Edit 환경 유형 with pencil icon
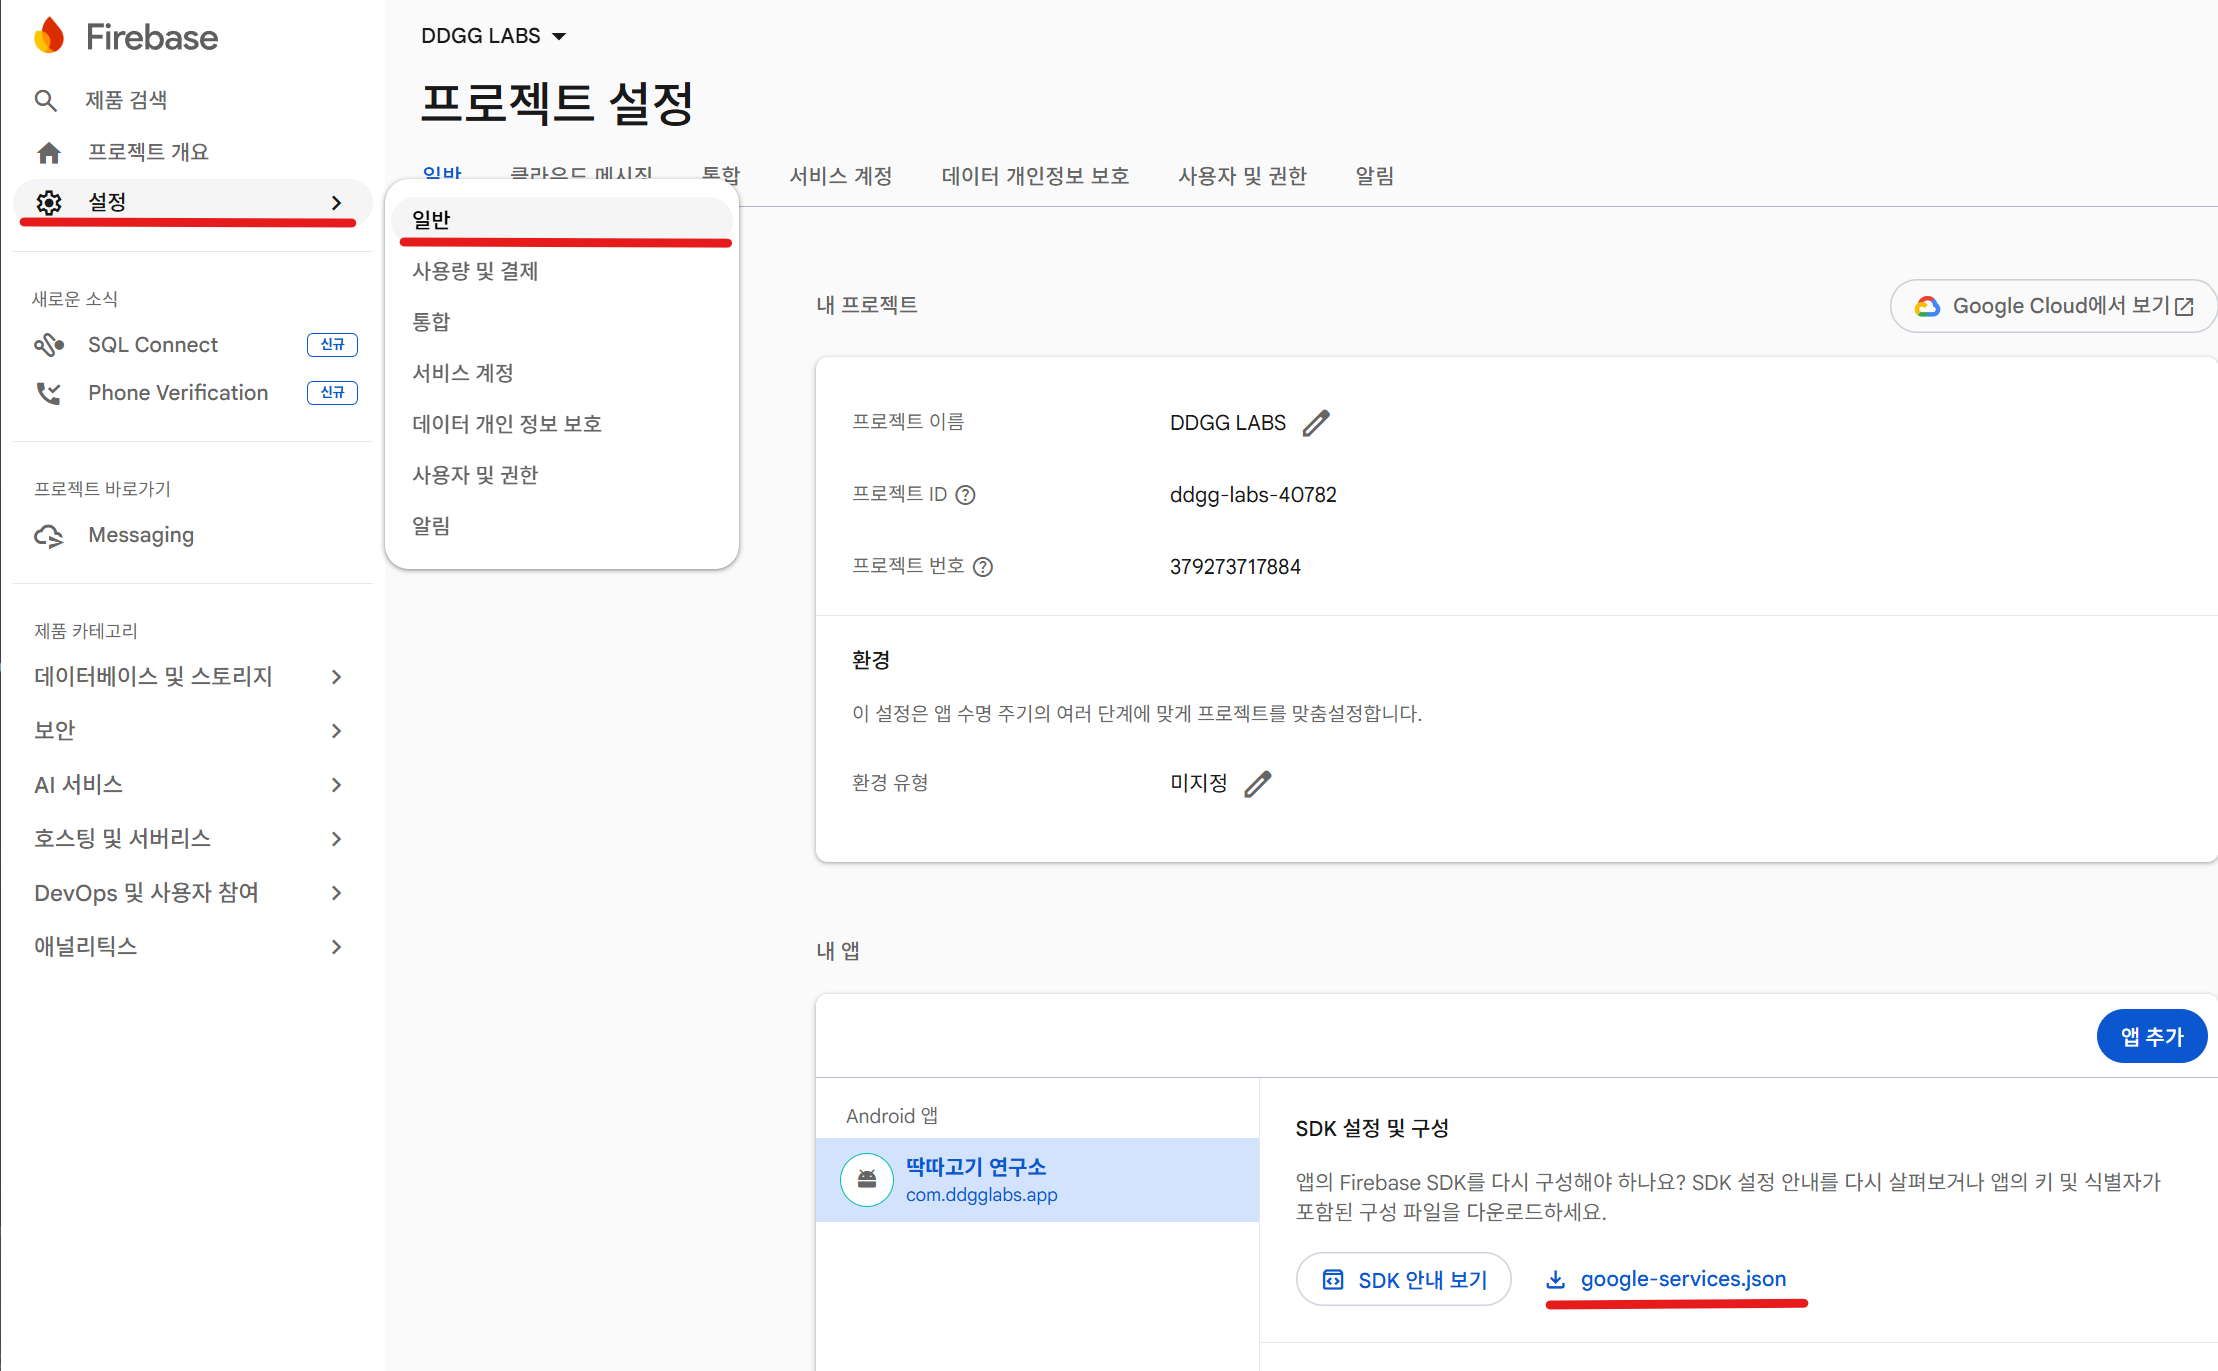The height and width of the screenshot is (1371, 2218). coord(1258,784)
